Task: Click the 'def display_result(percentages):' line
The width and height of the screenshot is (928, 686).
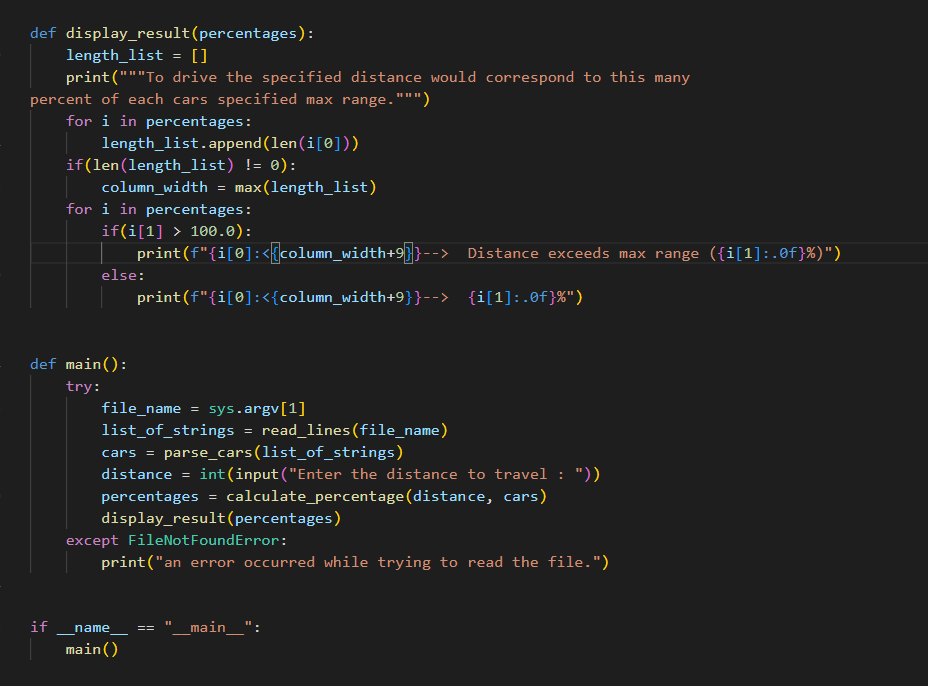Action: pos(172,33)
